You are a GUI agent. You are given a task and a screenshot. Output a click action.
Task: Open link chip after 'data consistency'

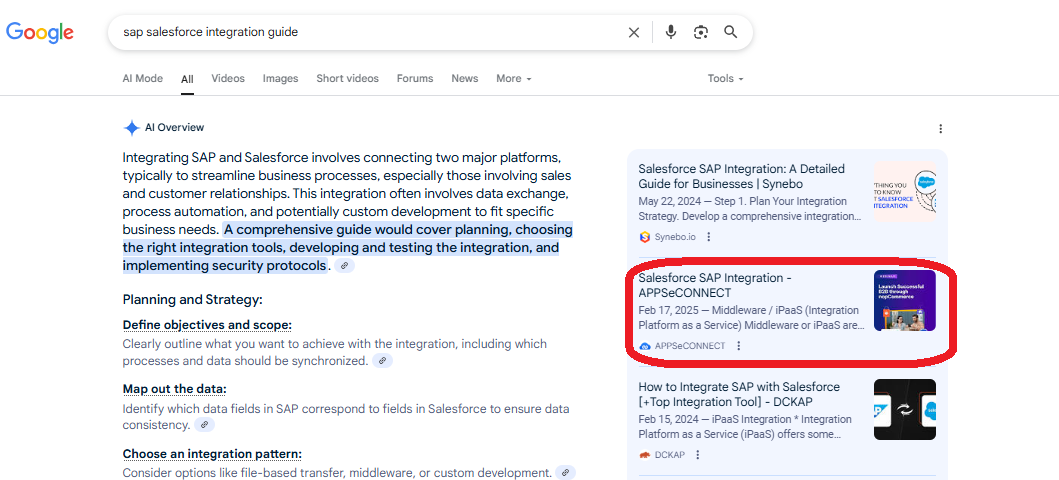[x=205, y=425]
